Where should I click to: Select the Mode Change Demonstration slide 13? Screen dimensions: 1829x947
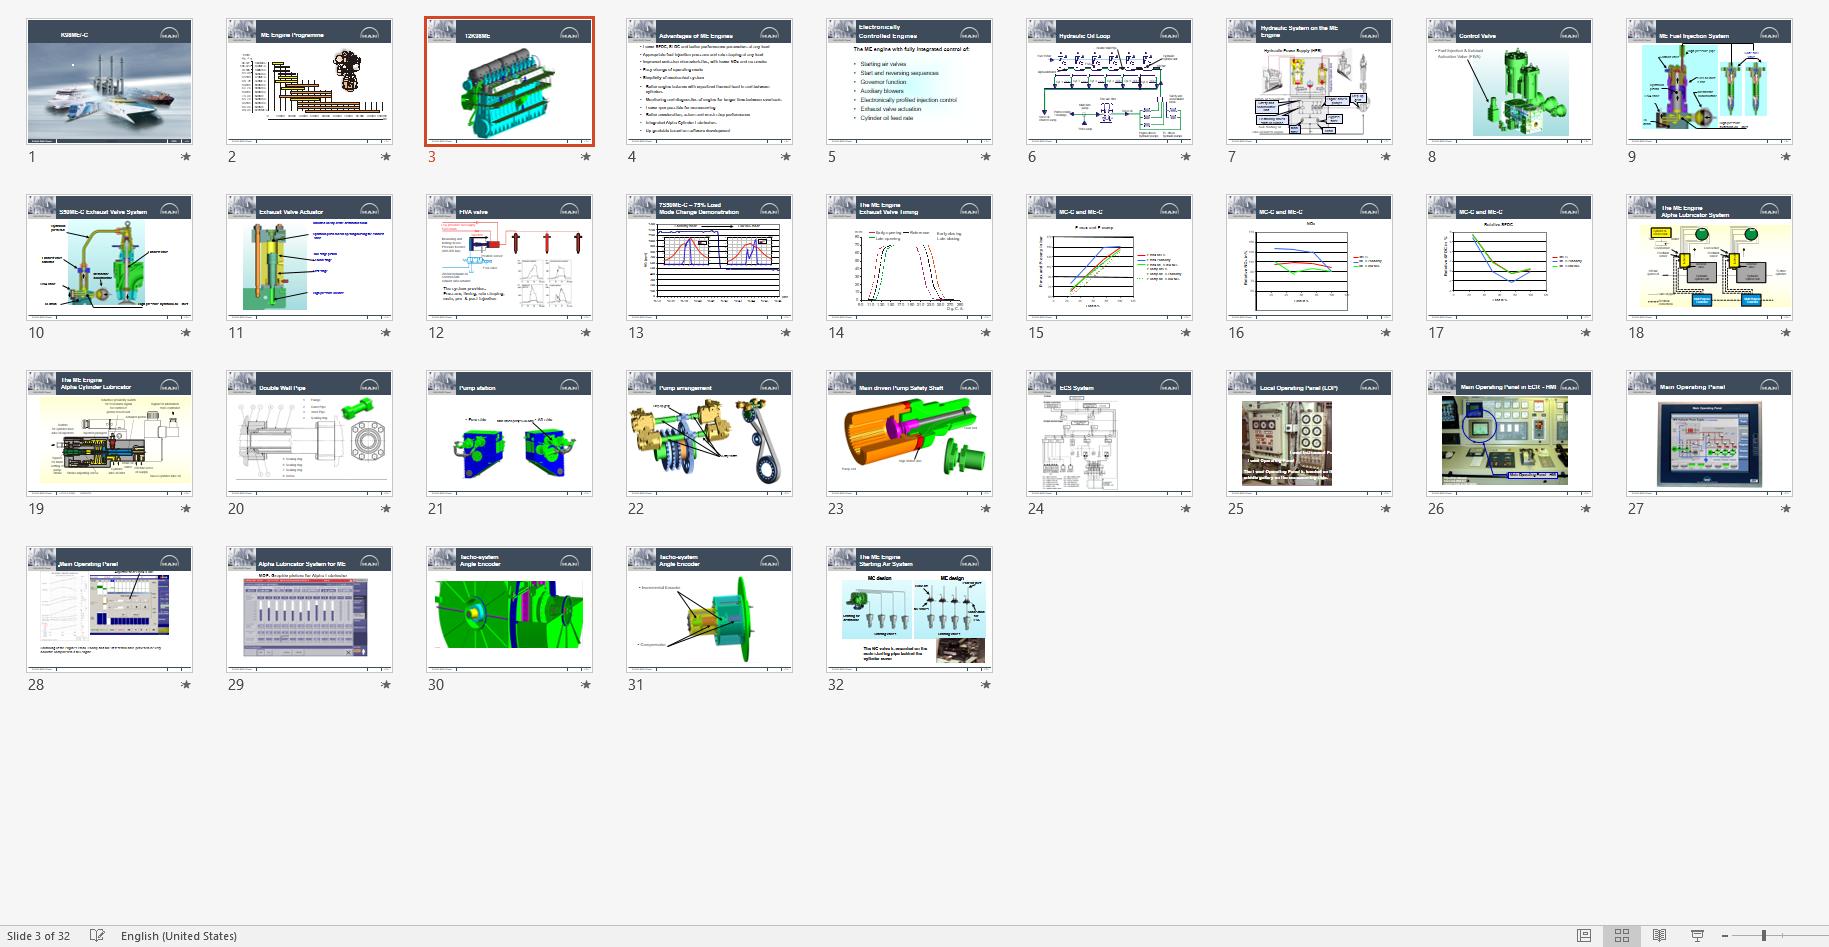pos(710,257)
